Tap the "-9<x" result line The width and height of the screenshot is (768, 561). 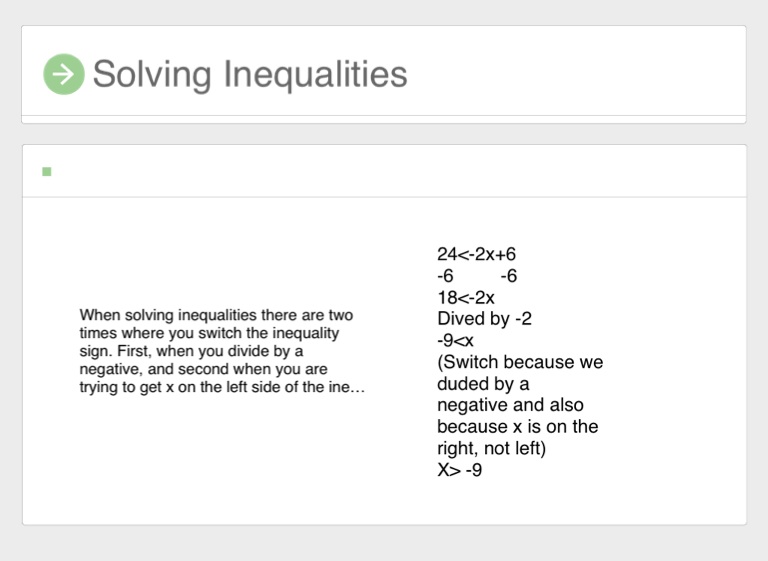click(x=456, y=341)
